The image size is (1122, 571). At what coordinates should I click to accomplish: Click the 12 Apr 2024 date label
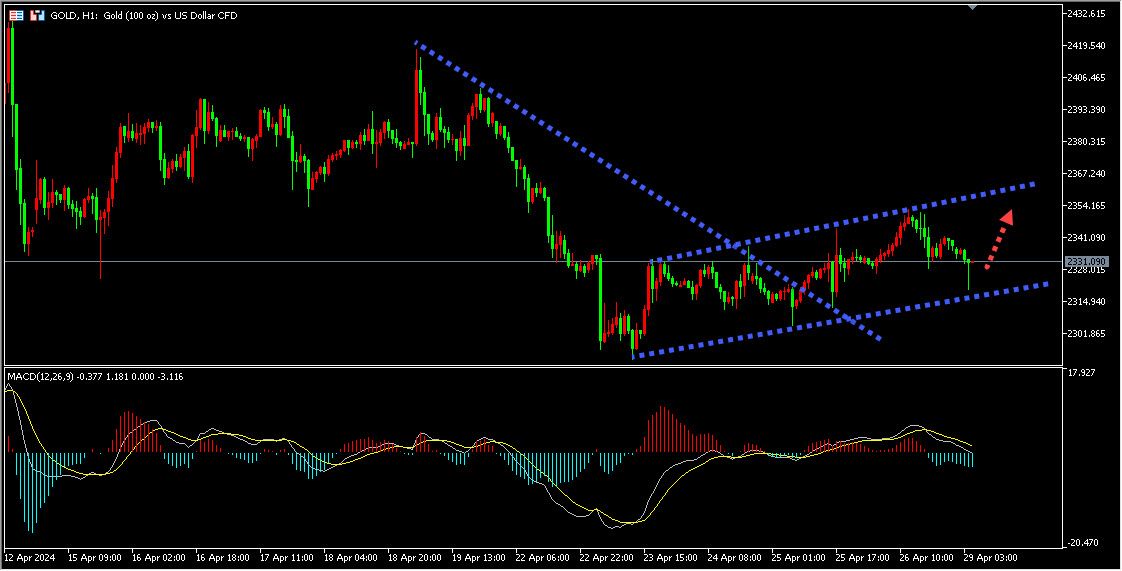[x=30, y=556]
